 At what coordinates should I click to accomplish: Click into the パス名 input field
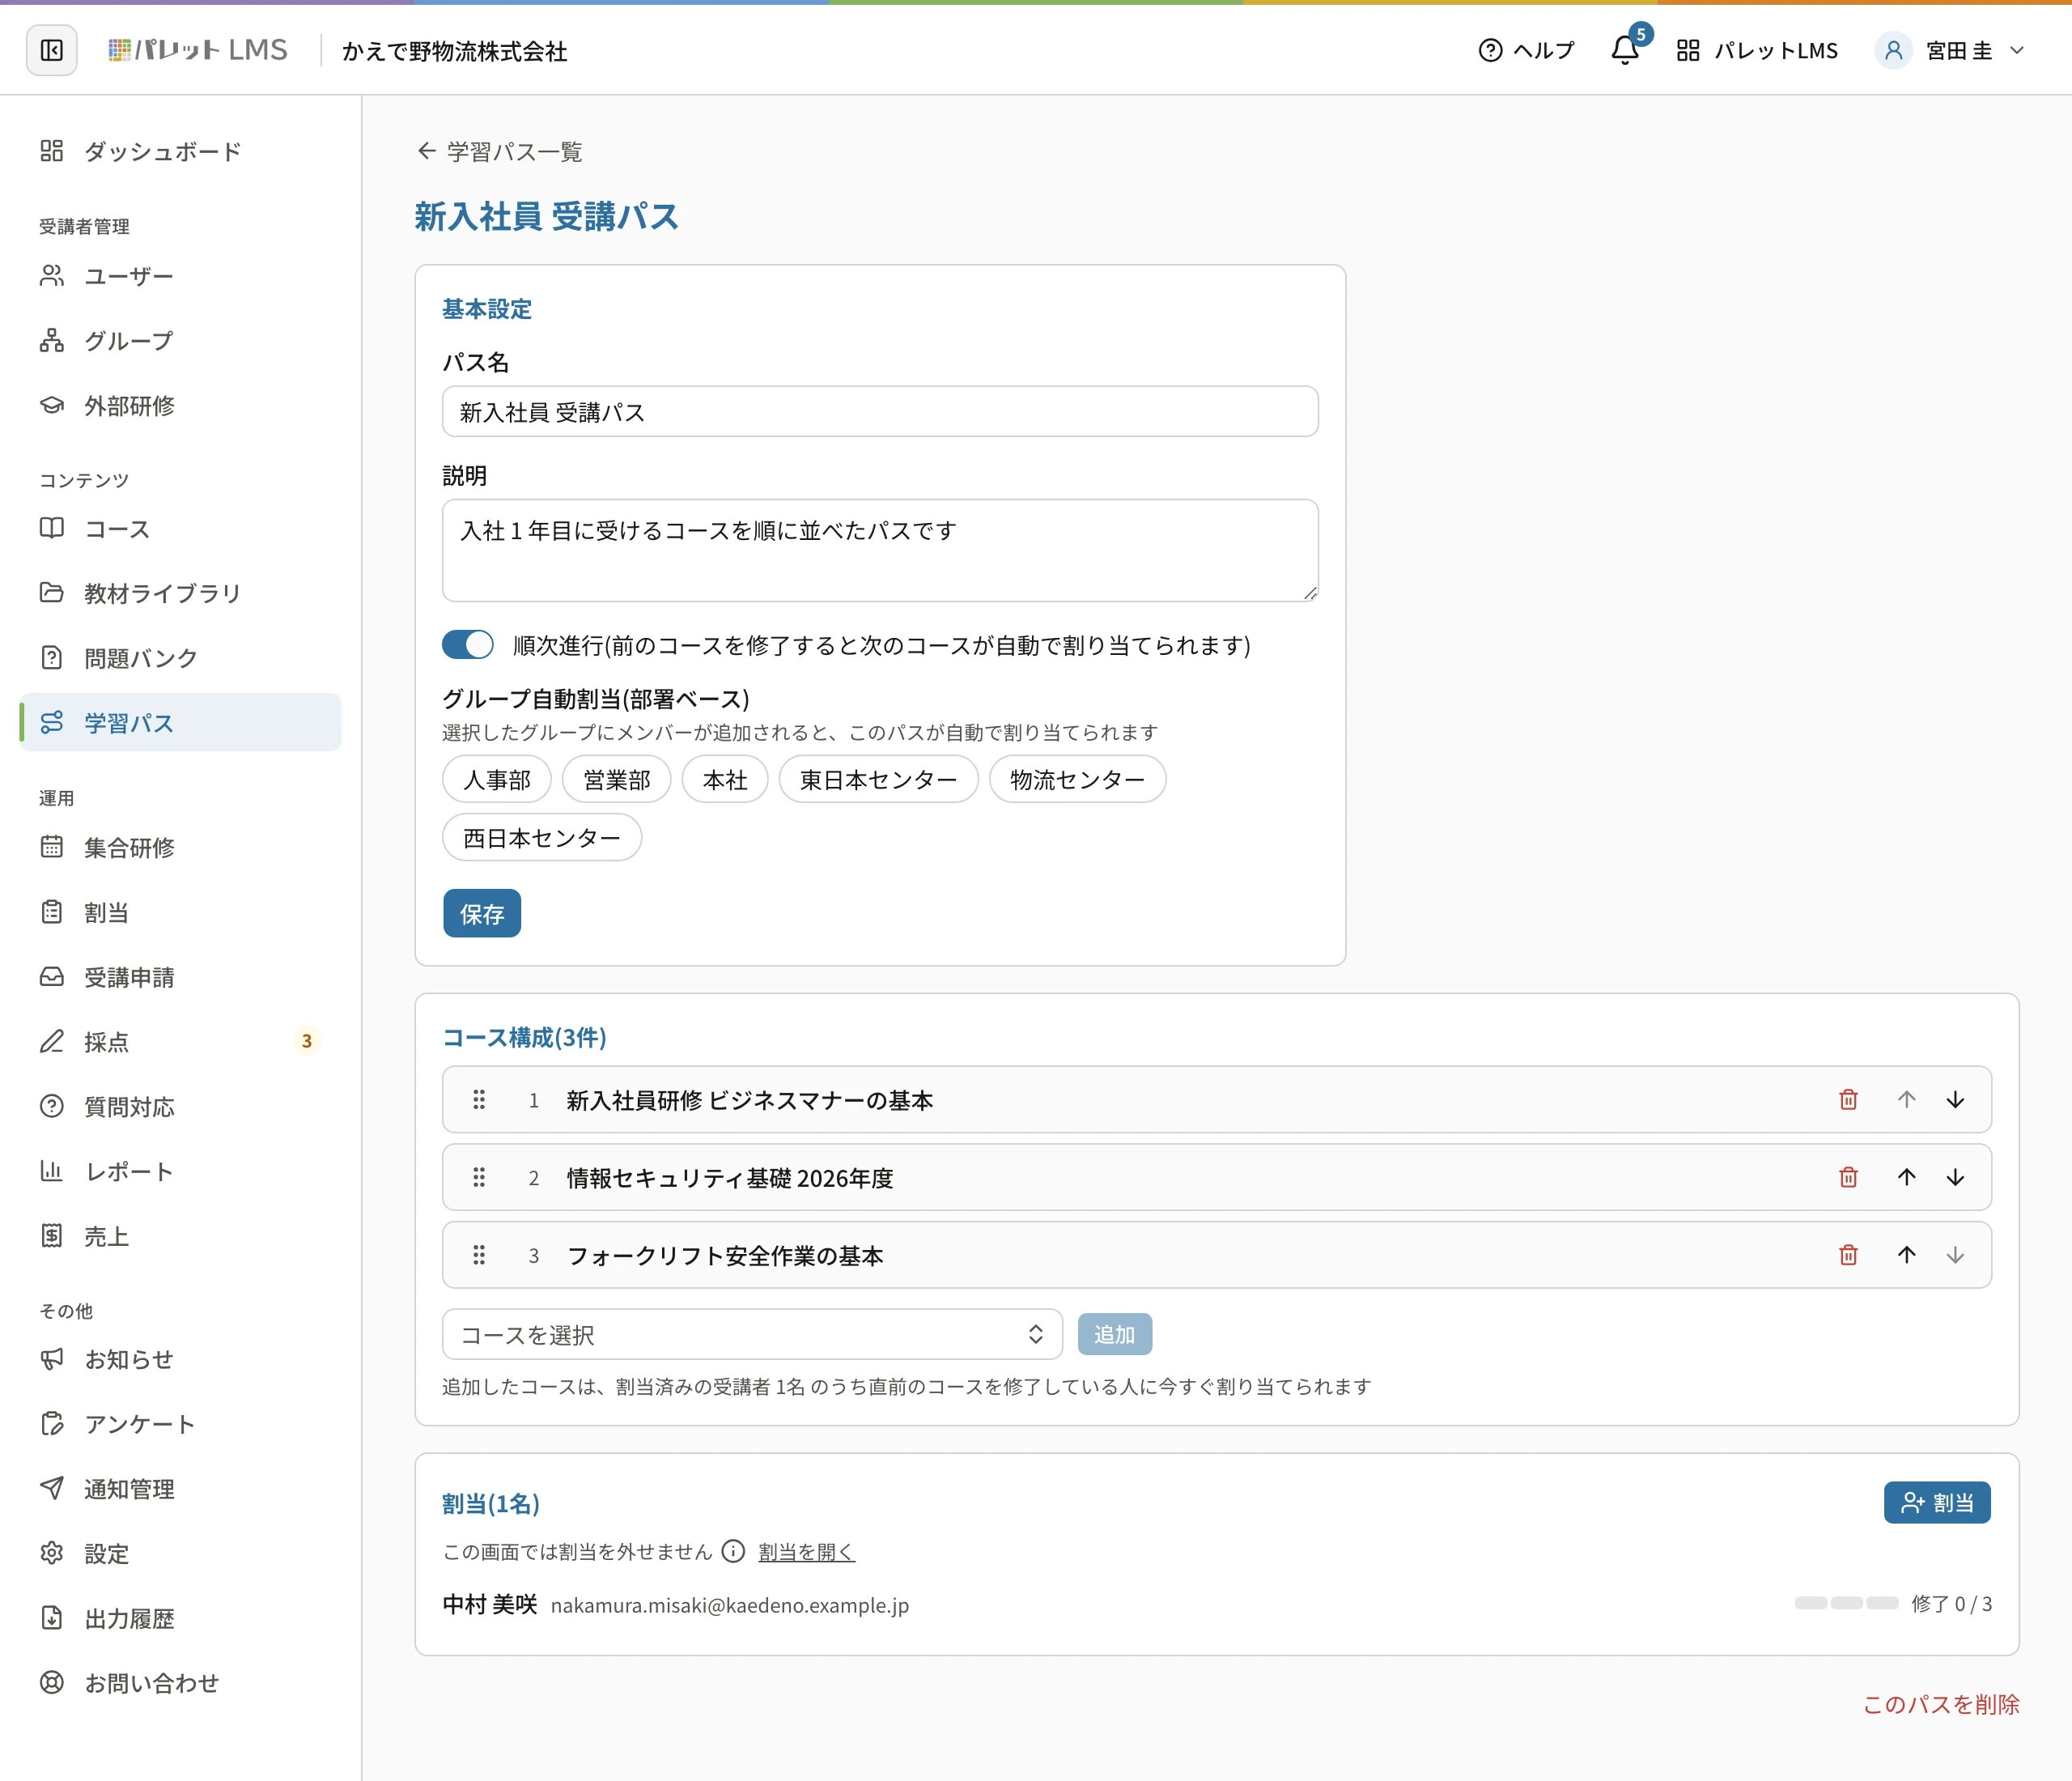click(880, 412)
